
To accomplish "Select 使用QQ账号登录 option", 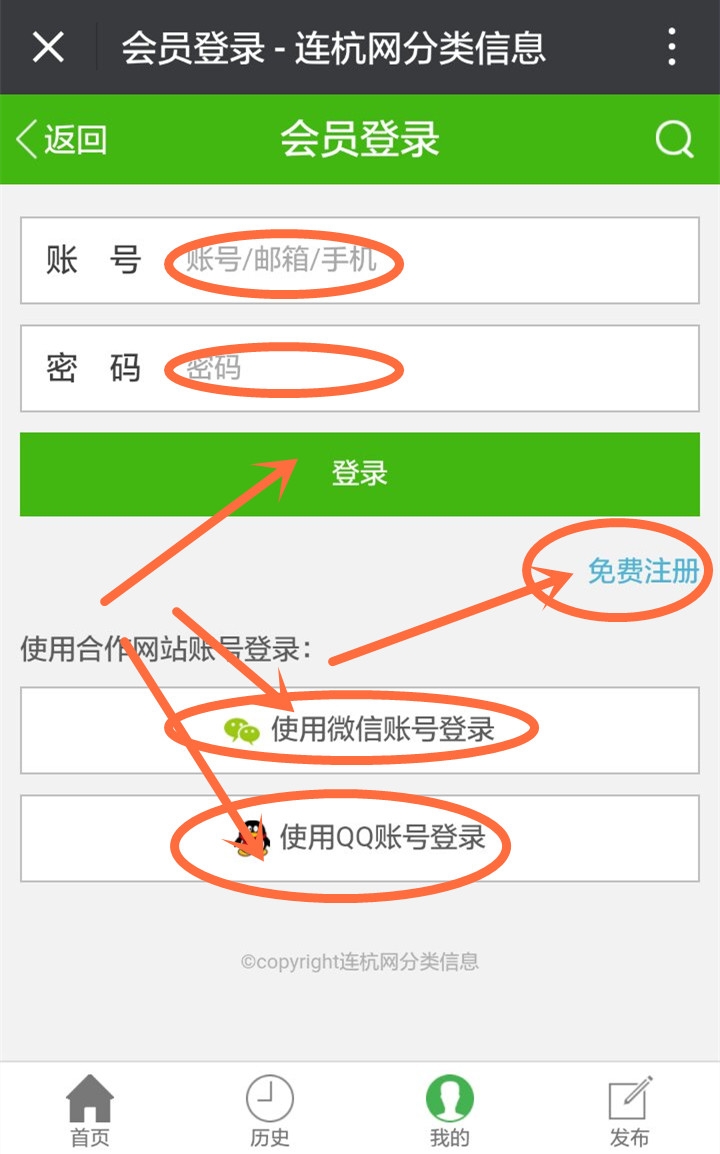I will 359,838.
